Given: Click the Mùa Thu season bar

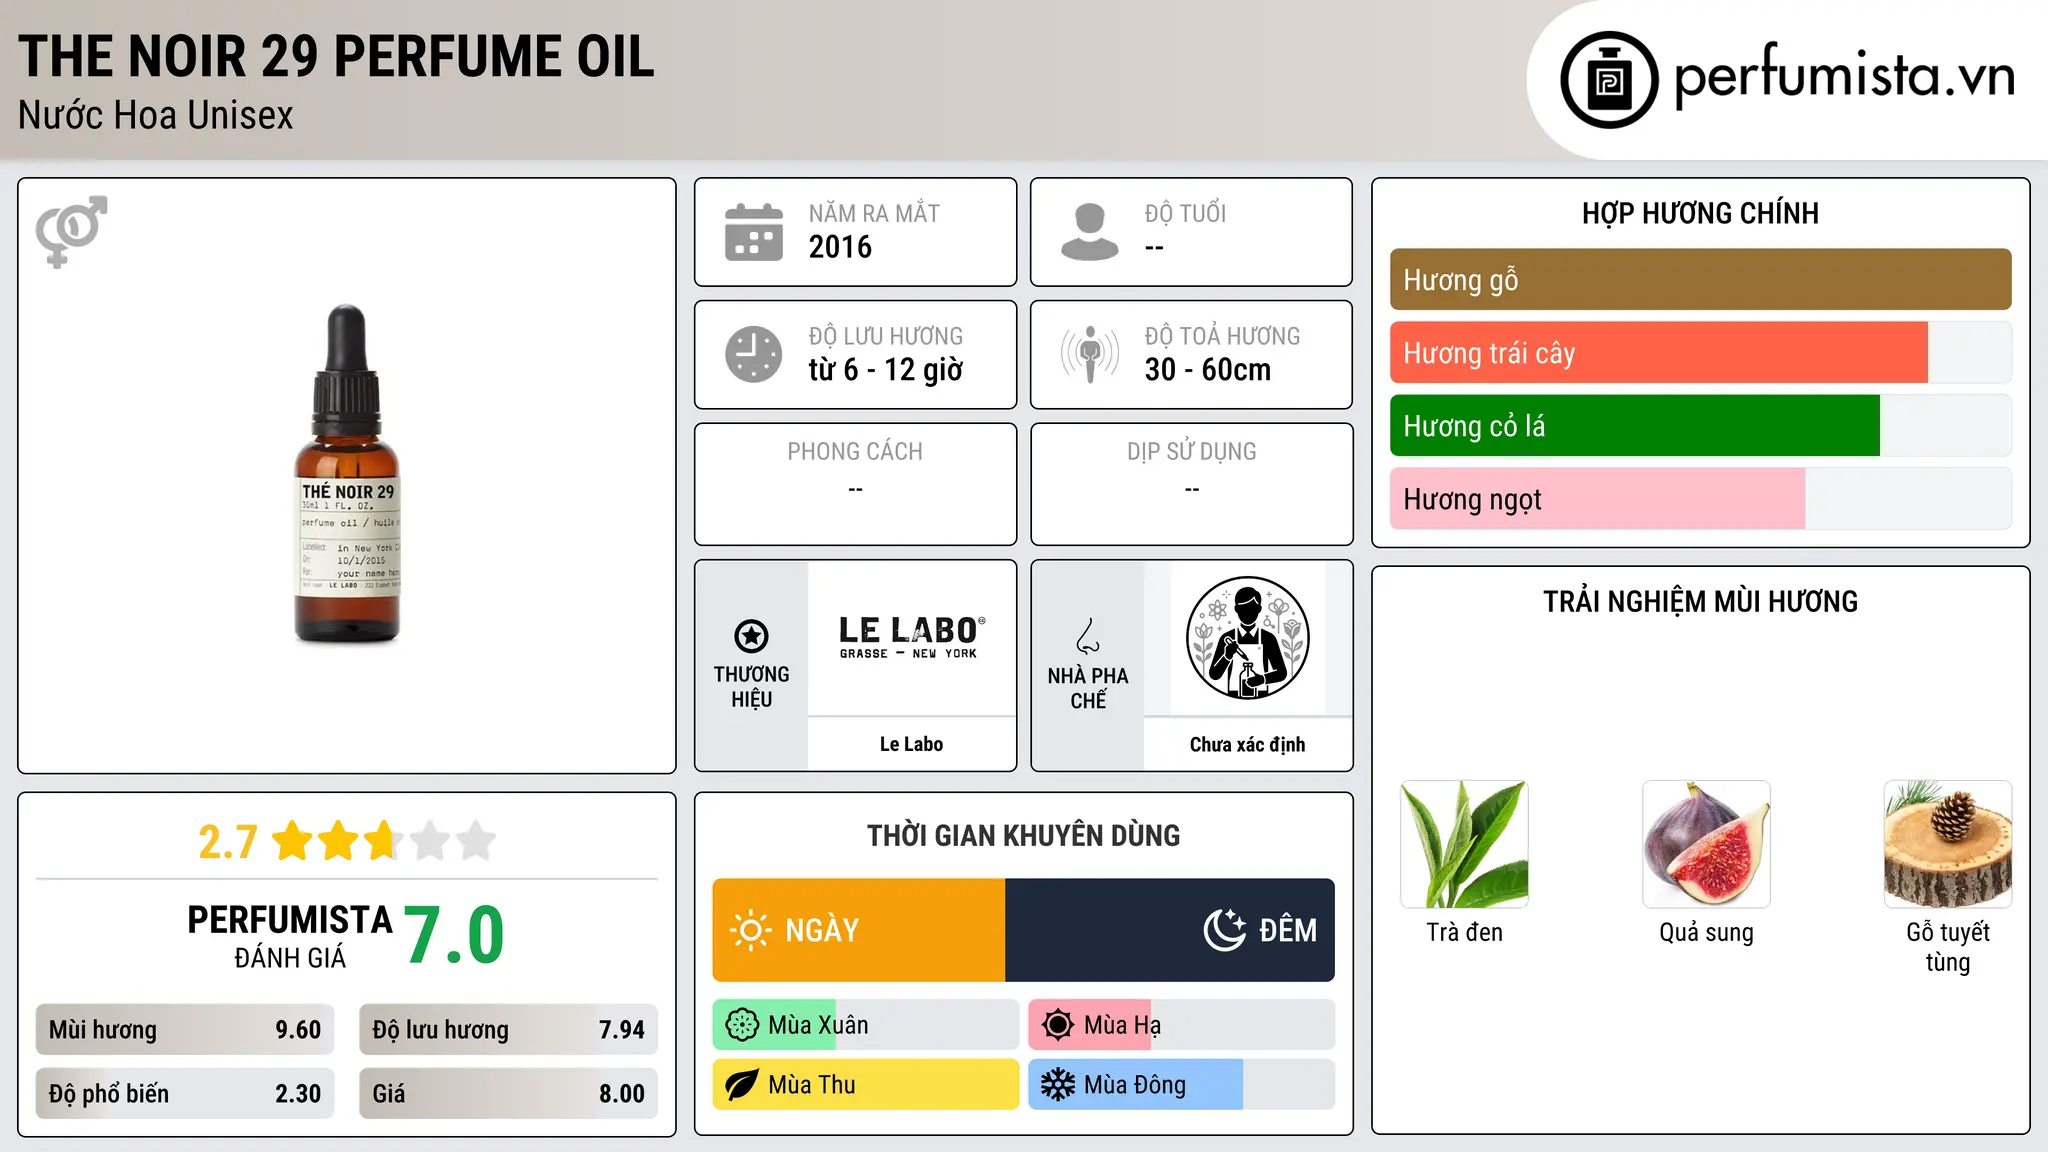Looking at the screenshot, I should coord(865,1085).
